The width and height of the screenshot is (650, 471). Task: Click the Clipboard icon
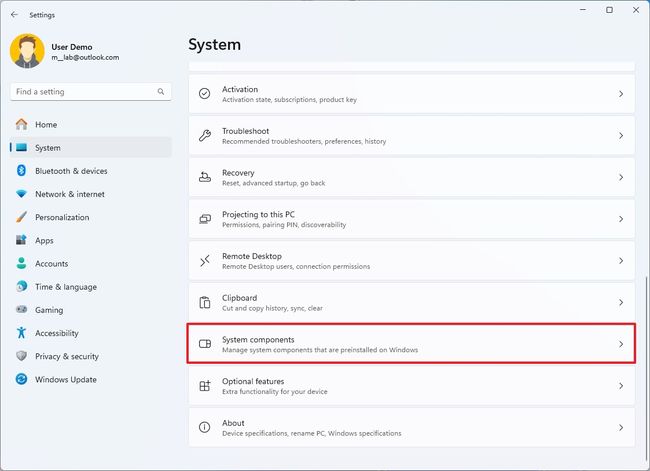[205, 302]
